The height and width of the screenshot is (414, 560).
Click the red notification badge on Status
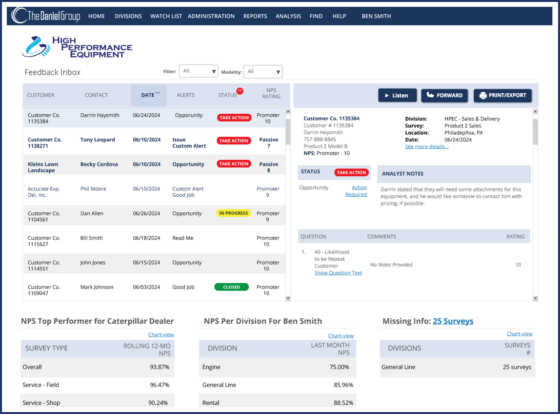(240, 91)
